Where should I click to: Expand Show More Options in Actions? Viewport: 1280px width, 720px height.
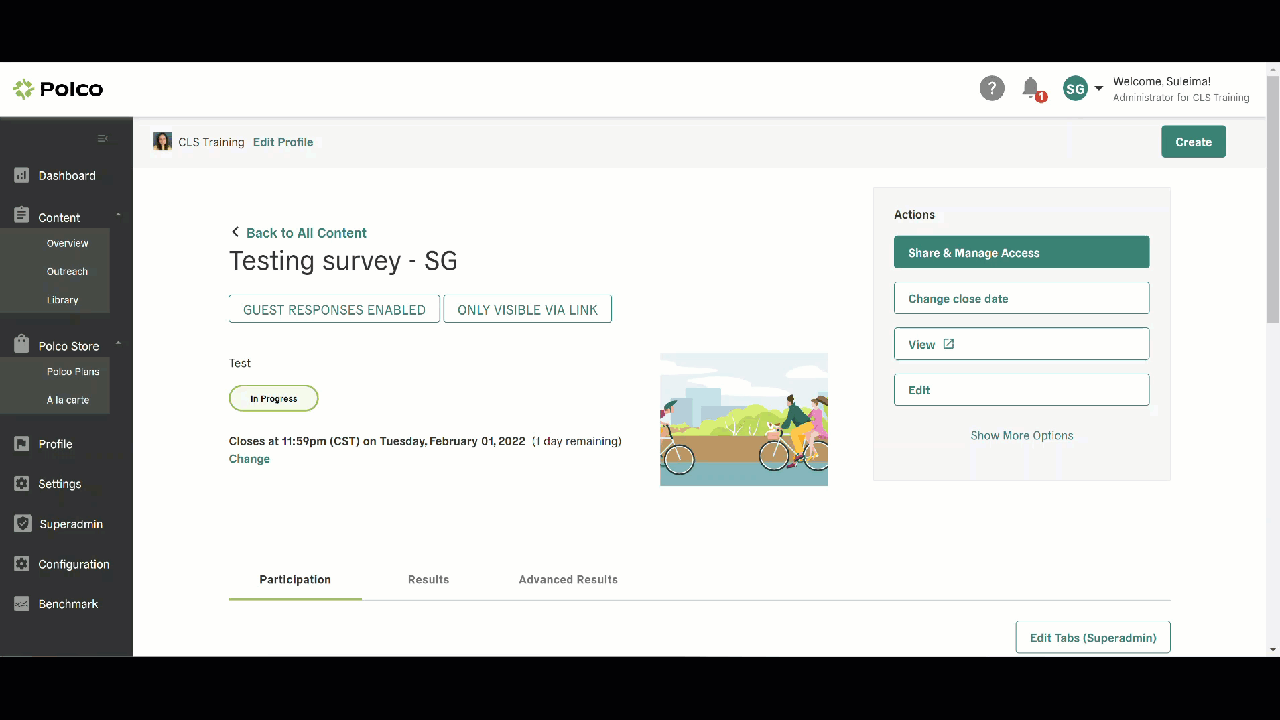1021,436
